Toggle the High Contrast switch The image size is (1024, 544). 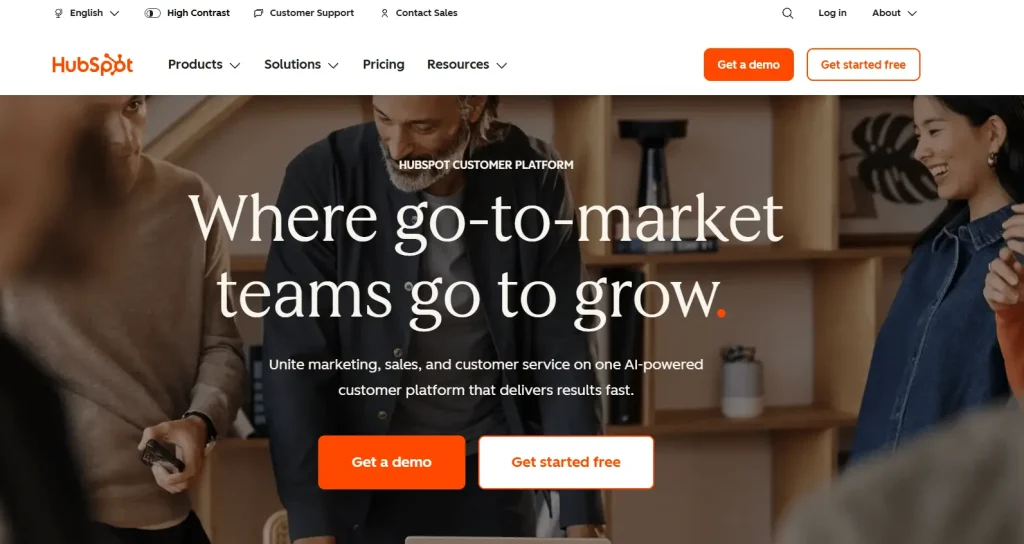(152, 13)
